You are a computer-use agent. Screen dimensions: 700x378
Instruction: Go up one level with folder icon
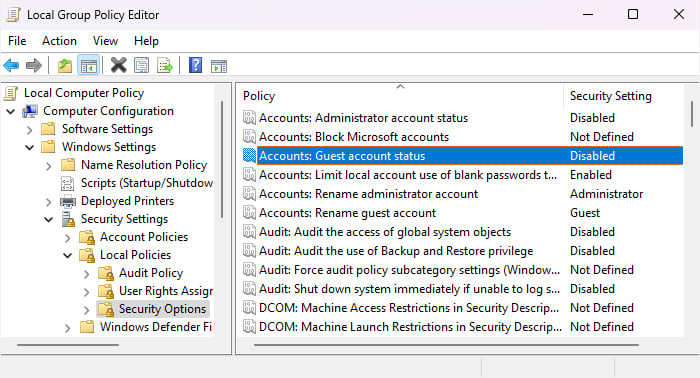click(x=65, y=66)
